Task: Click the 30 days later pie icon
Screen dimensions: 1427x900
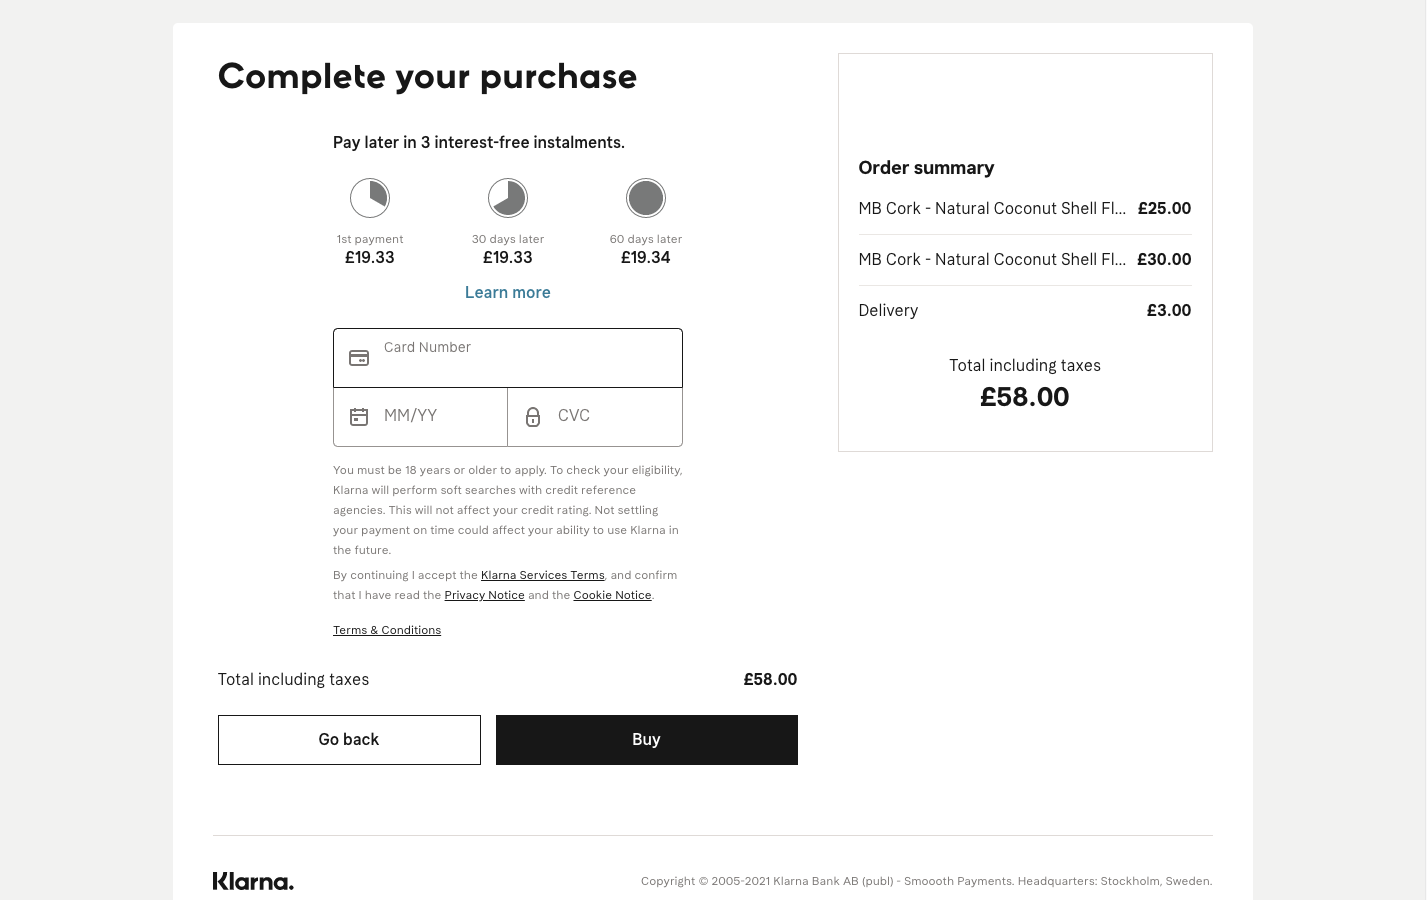Action: (x=508, y=198)
